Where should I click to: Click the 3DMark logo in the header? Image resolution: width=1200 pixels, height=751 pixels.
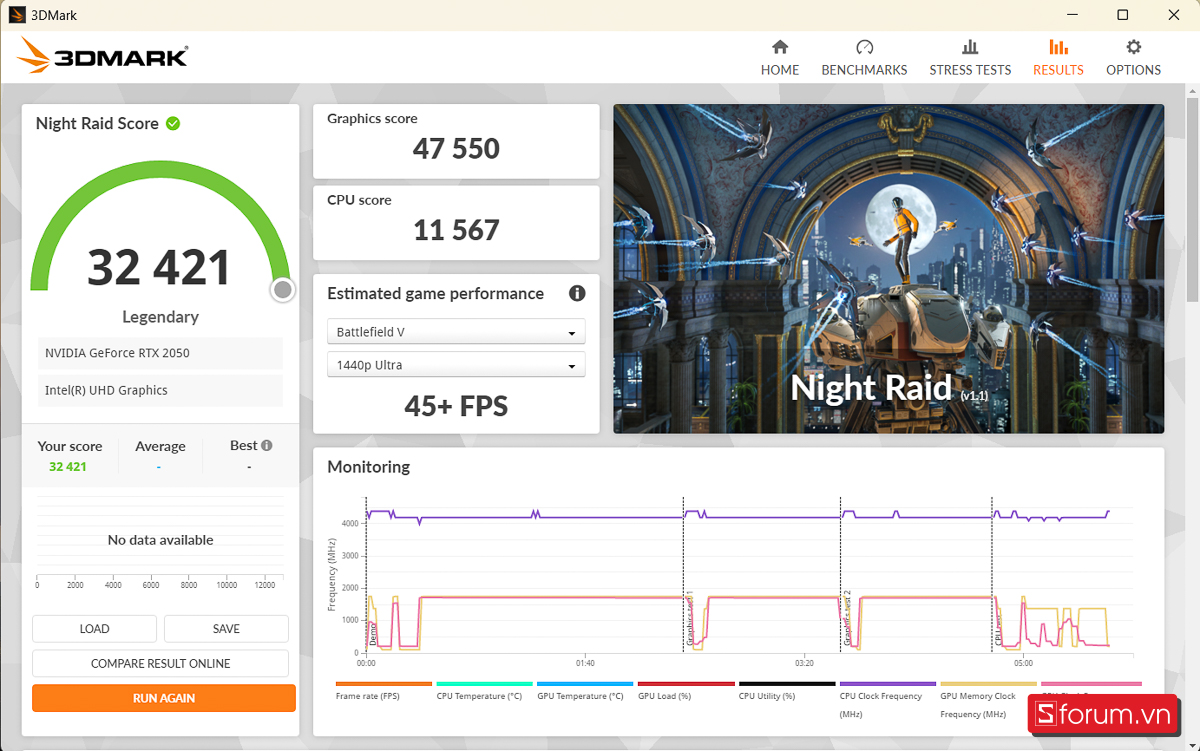point(102,56)
